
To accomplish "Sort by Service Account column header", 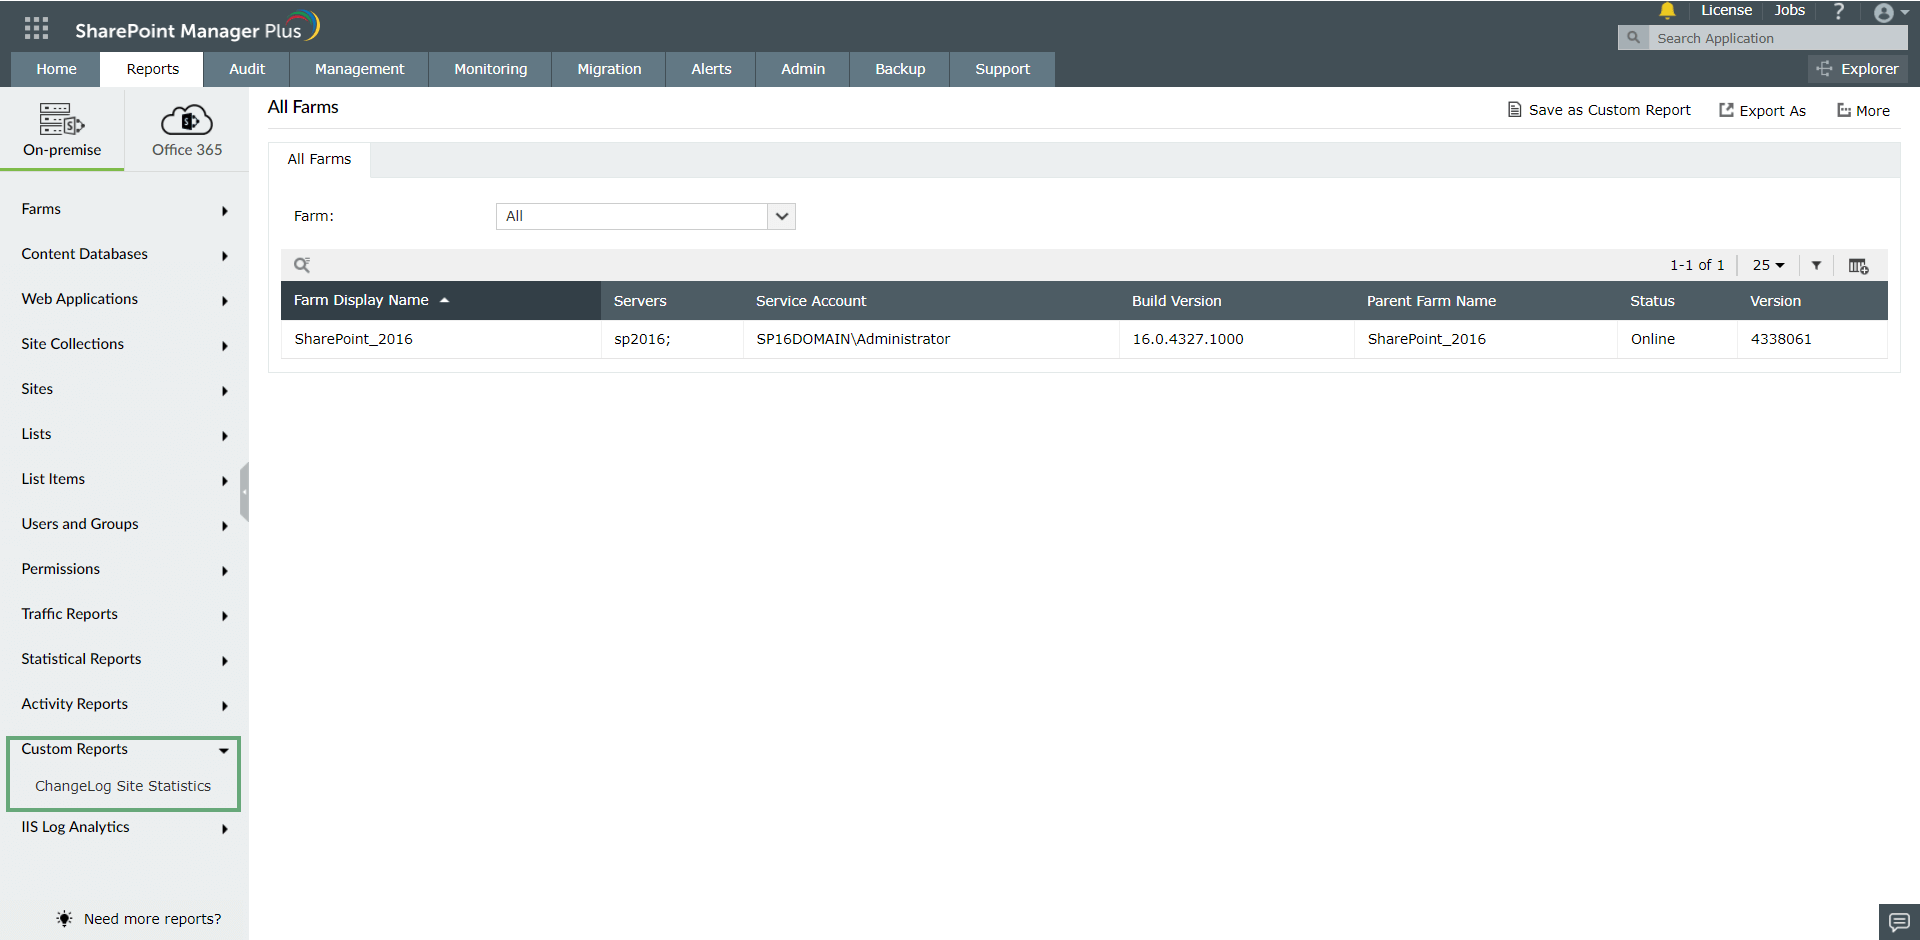I will click(931, 300).
